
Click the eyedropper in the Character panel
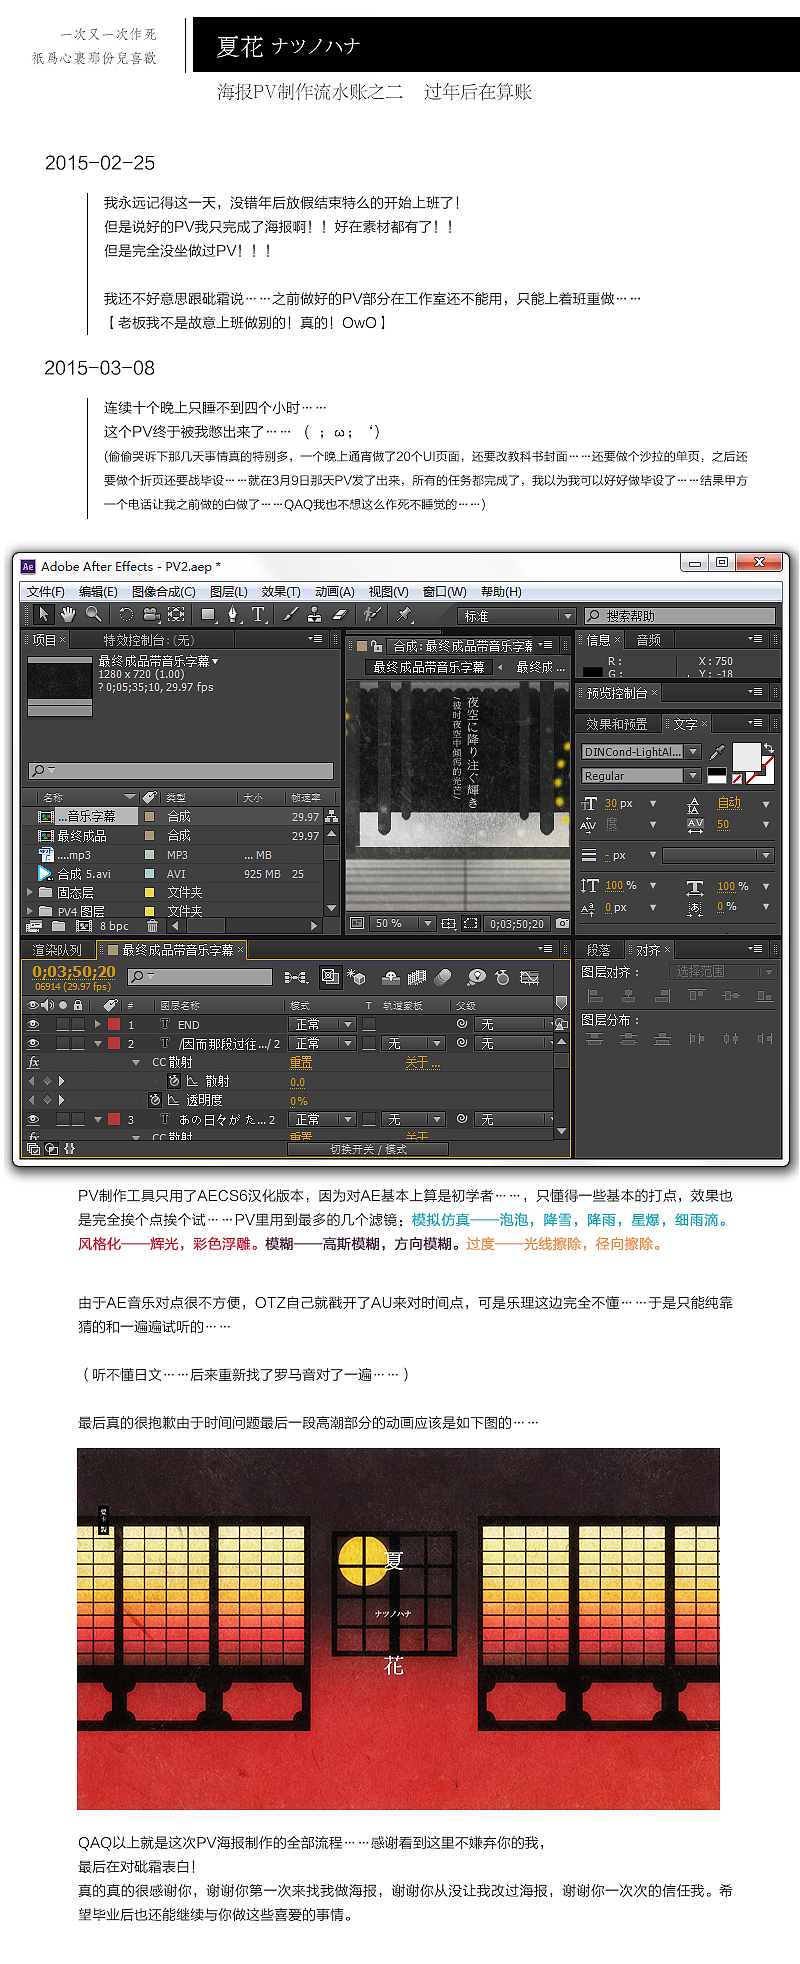[x=717, y=752]
